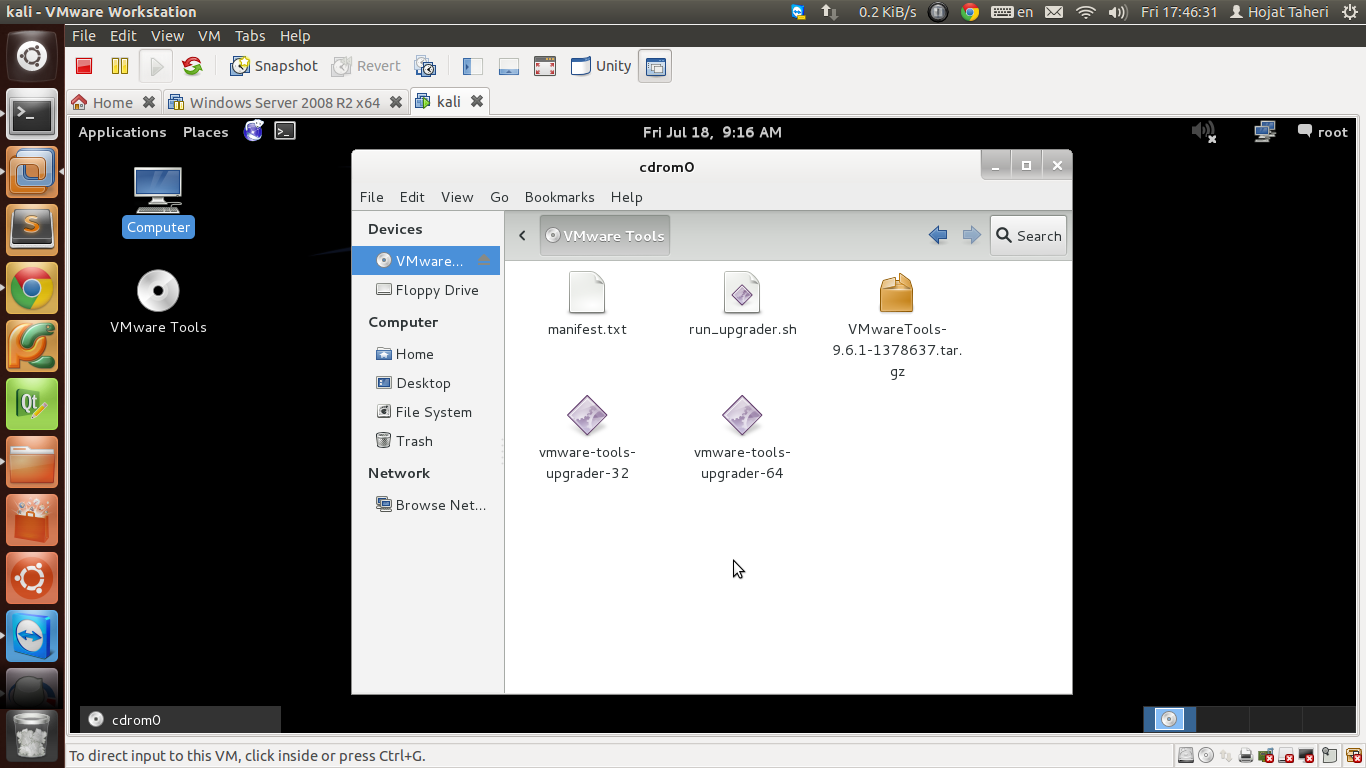This screenshot has height=768, width=1366.
Task: Toggle Unity mode
Action: tap(601, 66)
